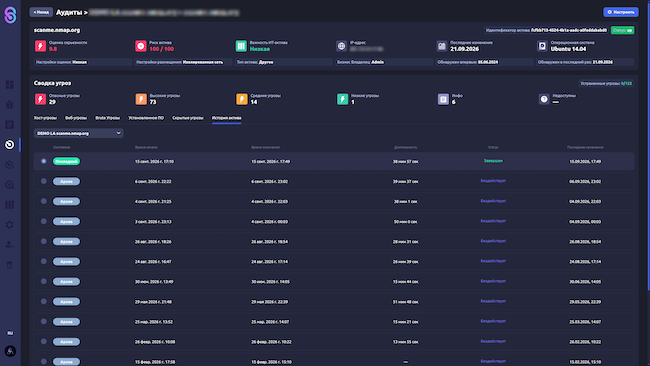Select the radio button of the 6 Sept. audit row
Viewport: 650px width, 366px height.
44,181
